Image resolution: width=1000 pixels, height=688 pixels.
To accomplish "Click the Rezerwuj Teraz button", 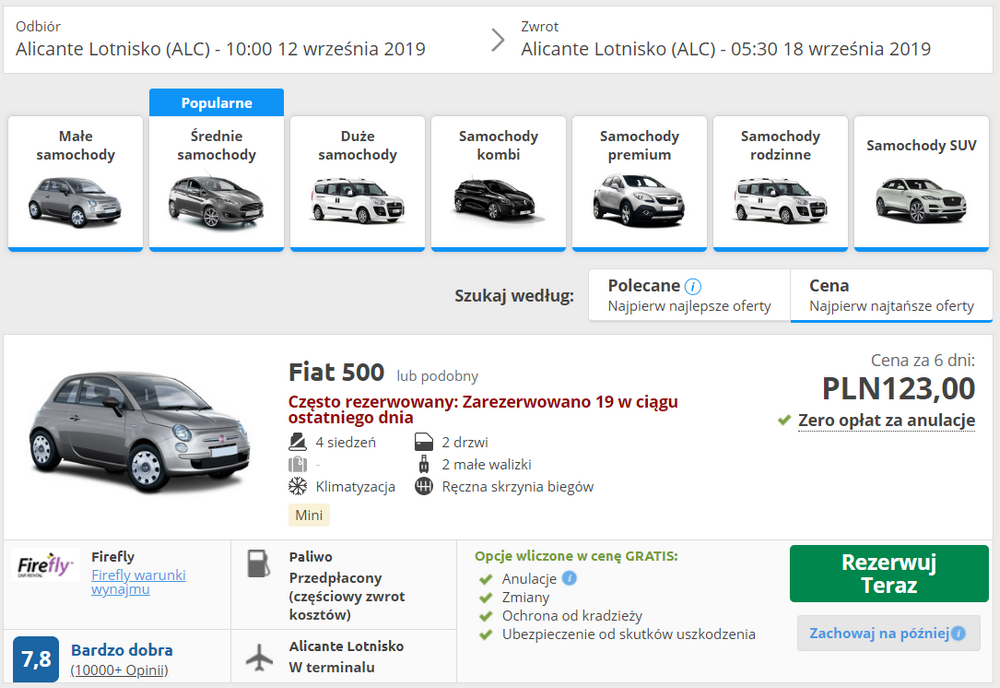I will click(889, 573).
